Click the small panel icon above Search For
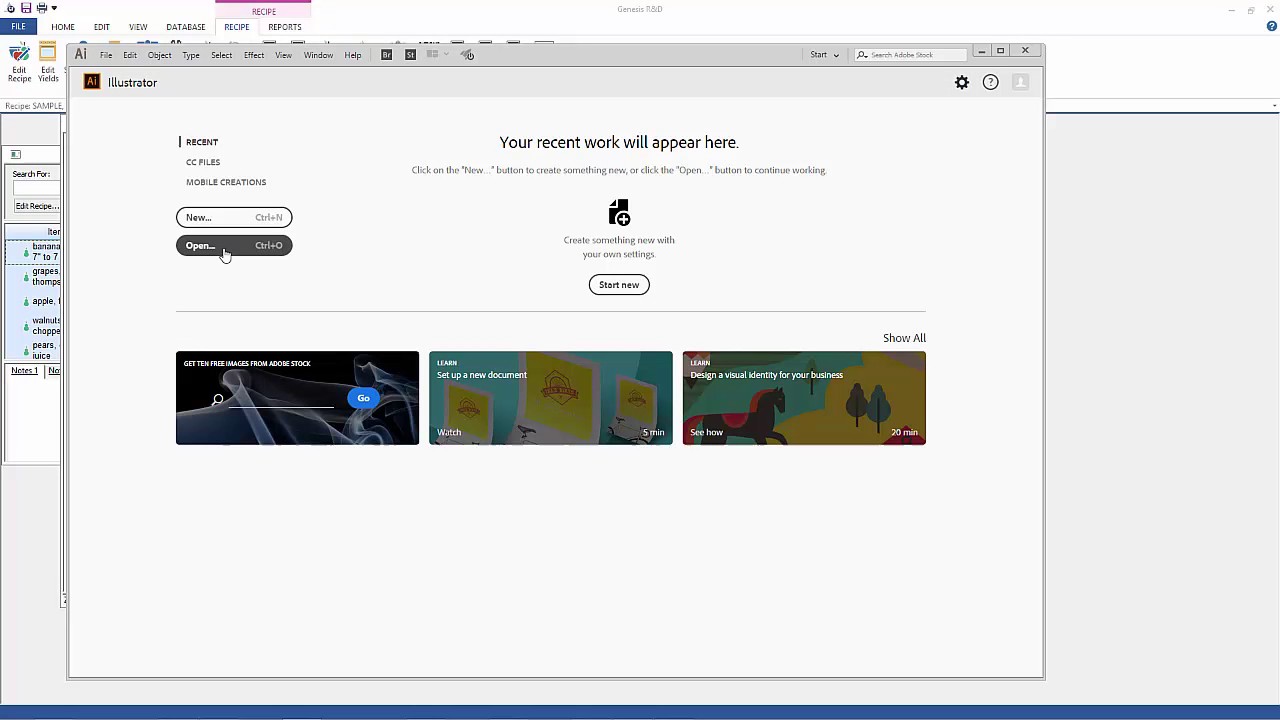1280x720 pixels. click(x=15, y=154)
